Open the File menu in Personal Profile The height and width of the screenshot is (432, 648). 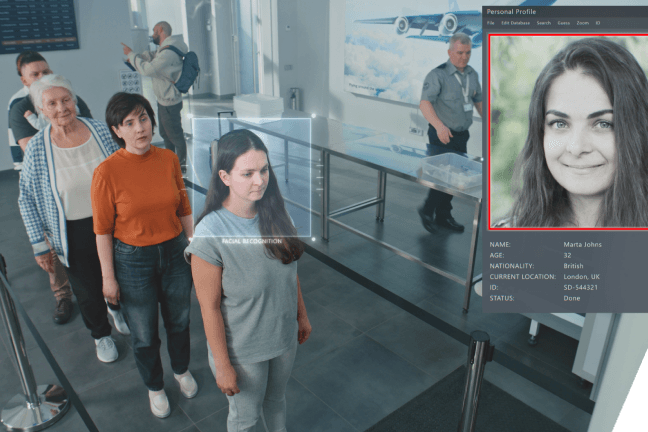(491, 23)
